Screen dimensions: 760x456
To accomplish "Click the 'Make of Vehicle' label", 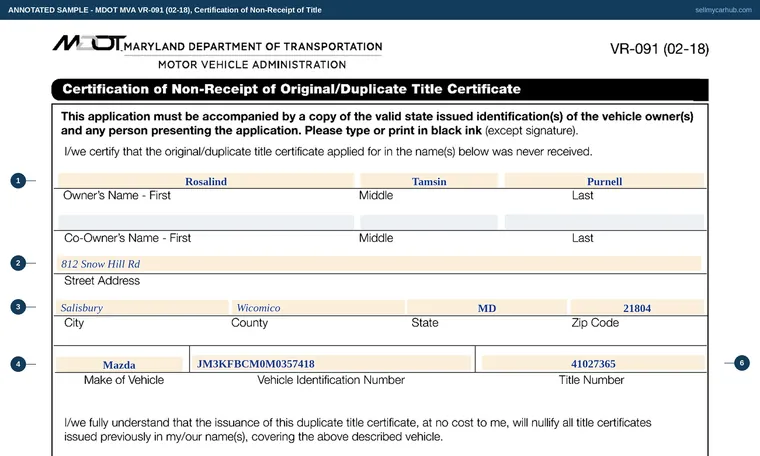I will [124, 380].
